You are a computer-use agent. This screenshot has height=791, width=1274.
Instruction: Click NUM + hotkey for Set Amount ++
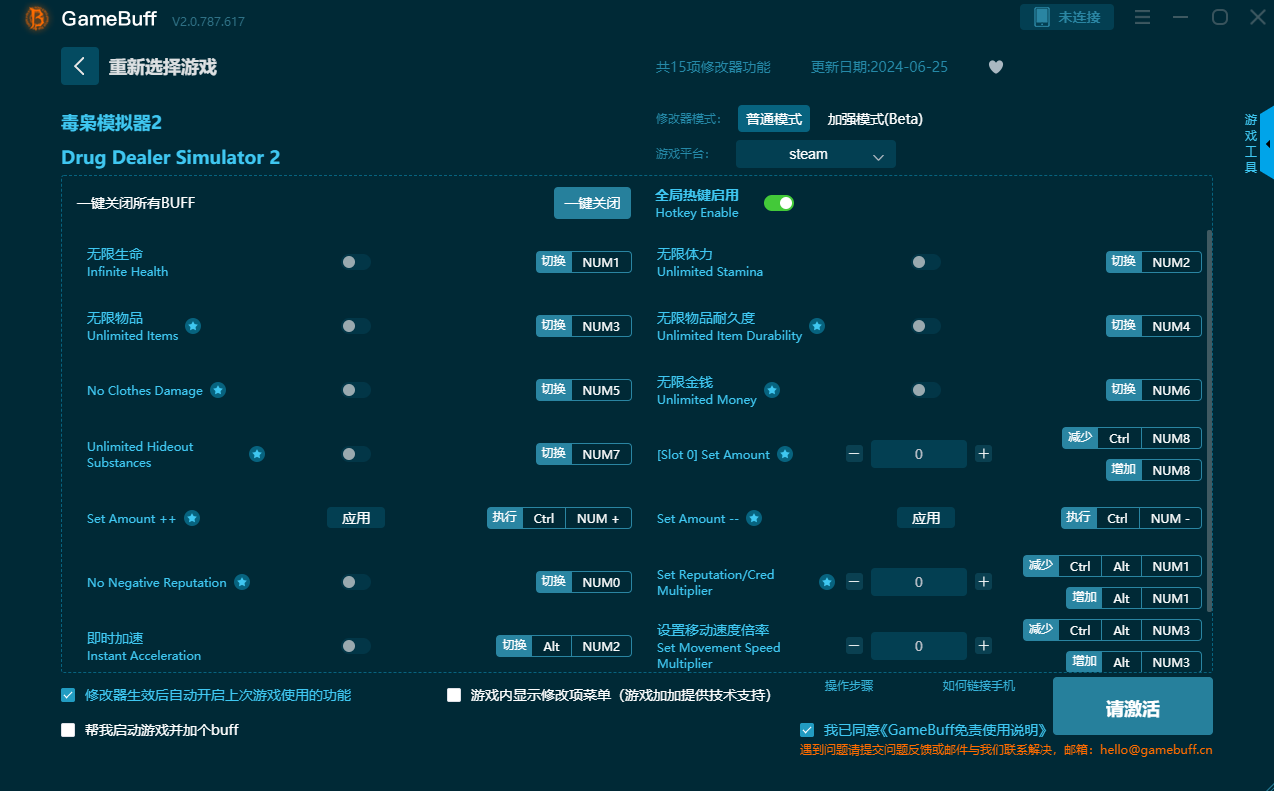[x=598, y=518]
